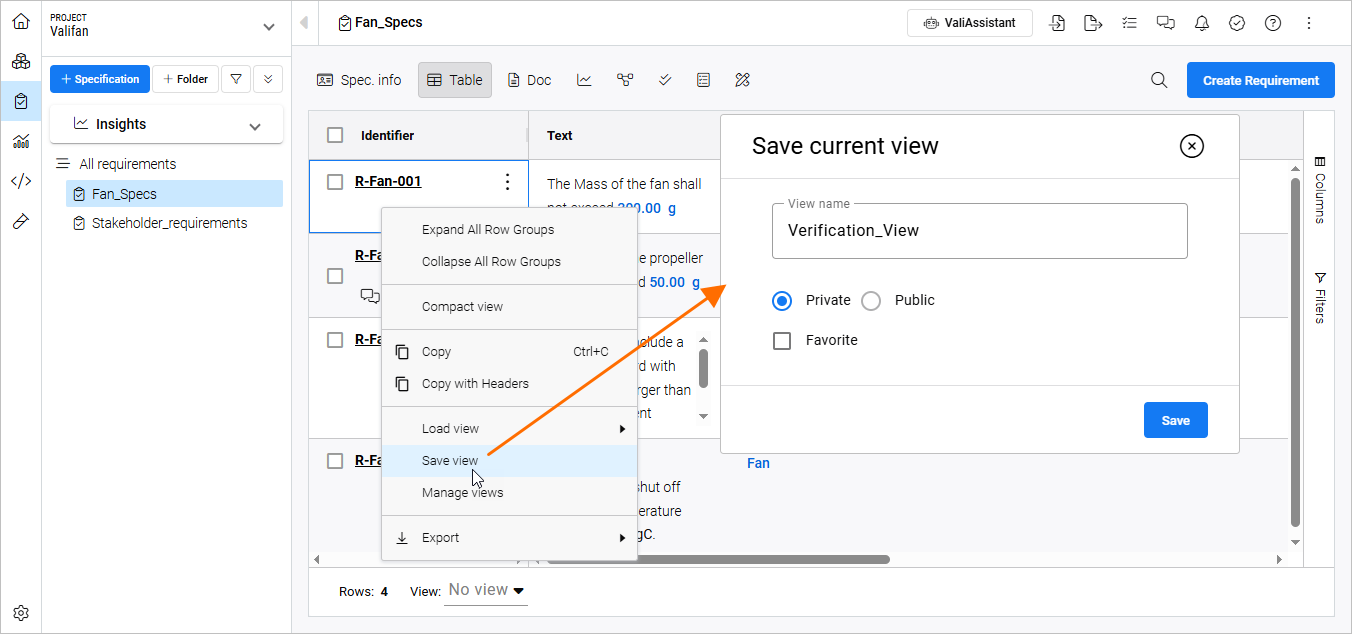Click the analytics chart view icon

point(584,80)
